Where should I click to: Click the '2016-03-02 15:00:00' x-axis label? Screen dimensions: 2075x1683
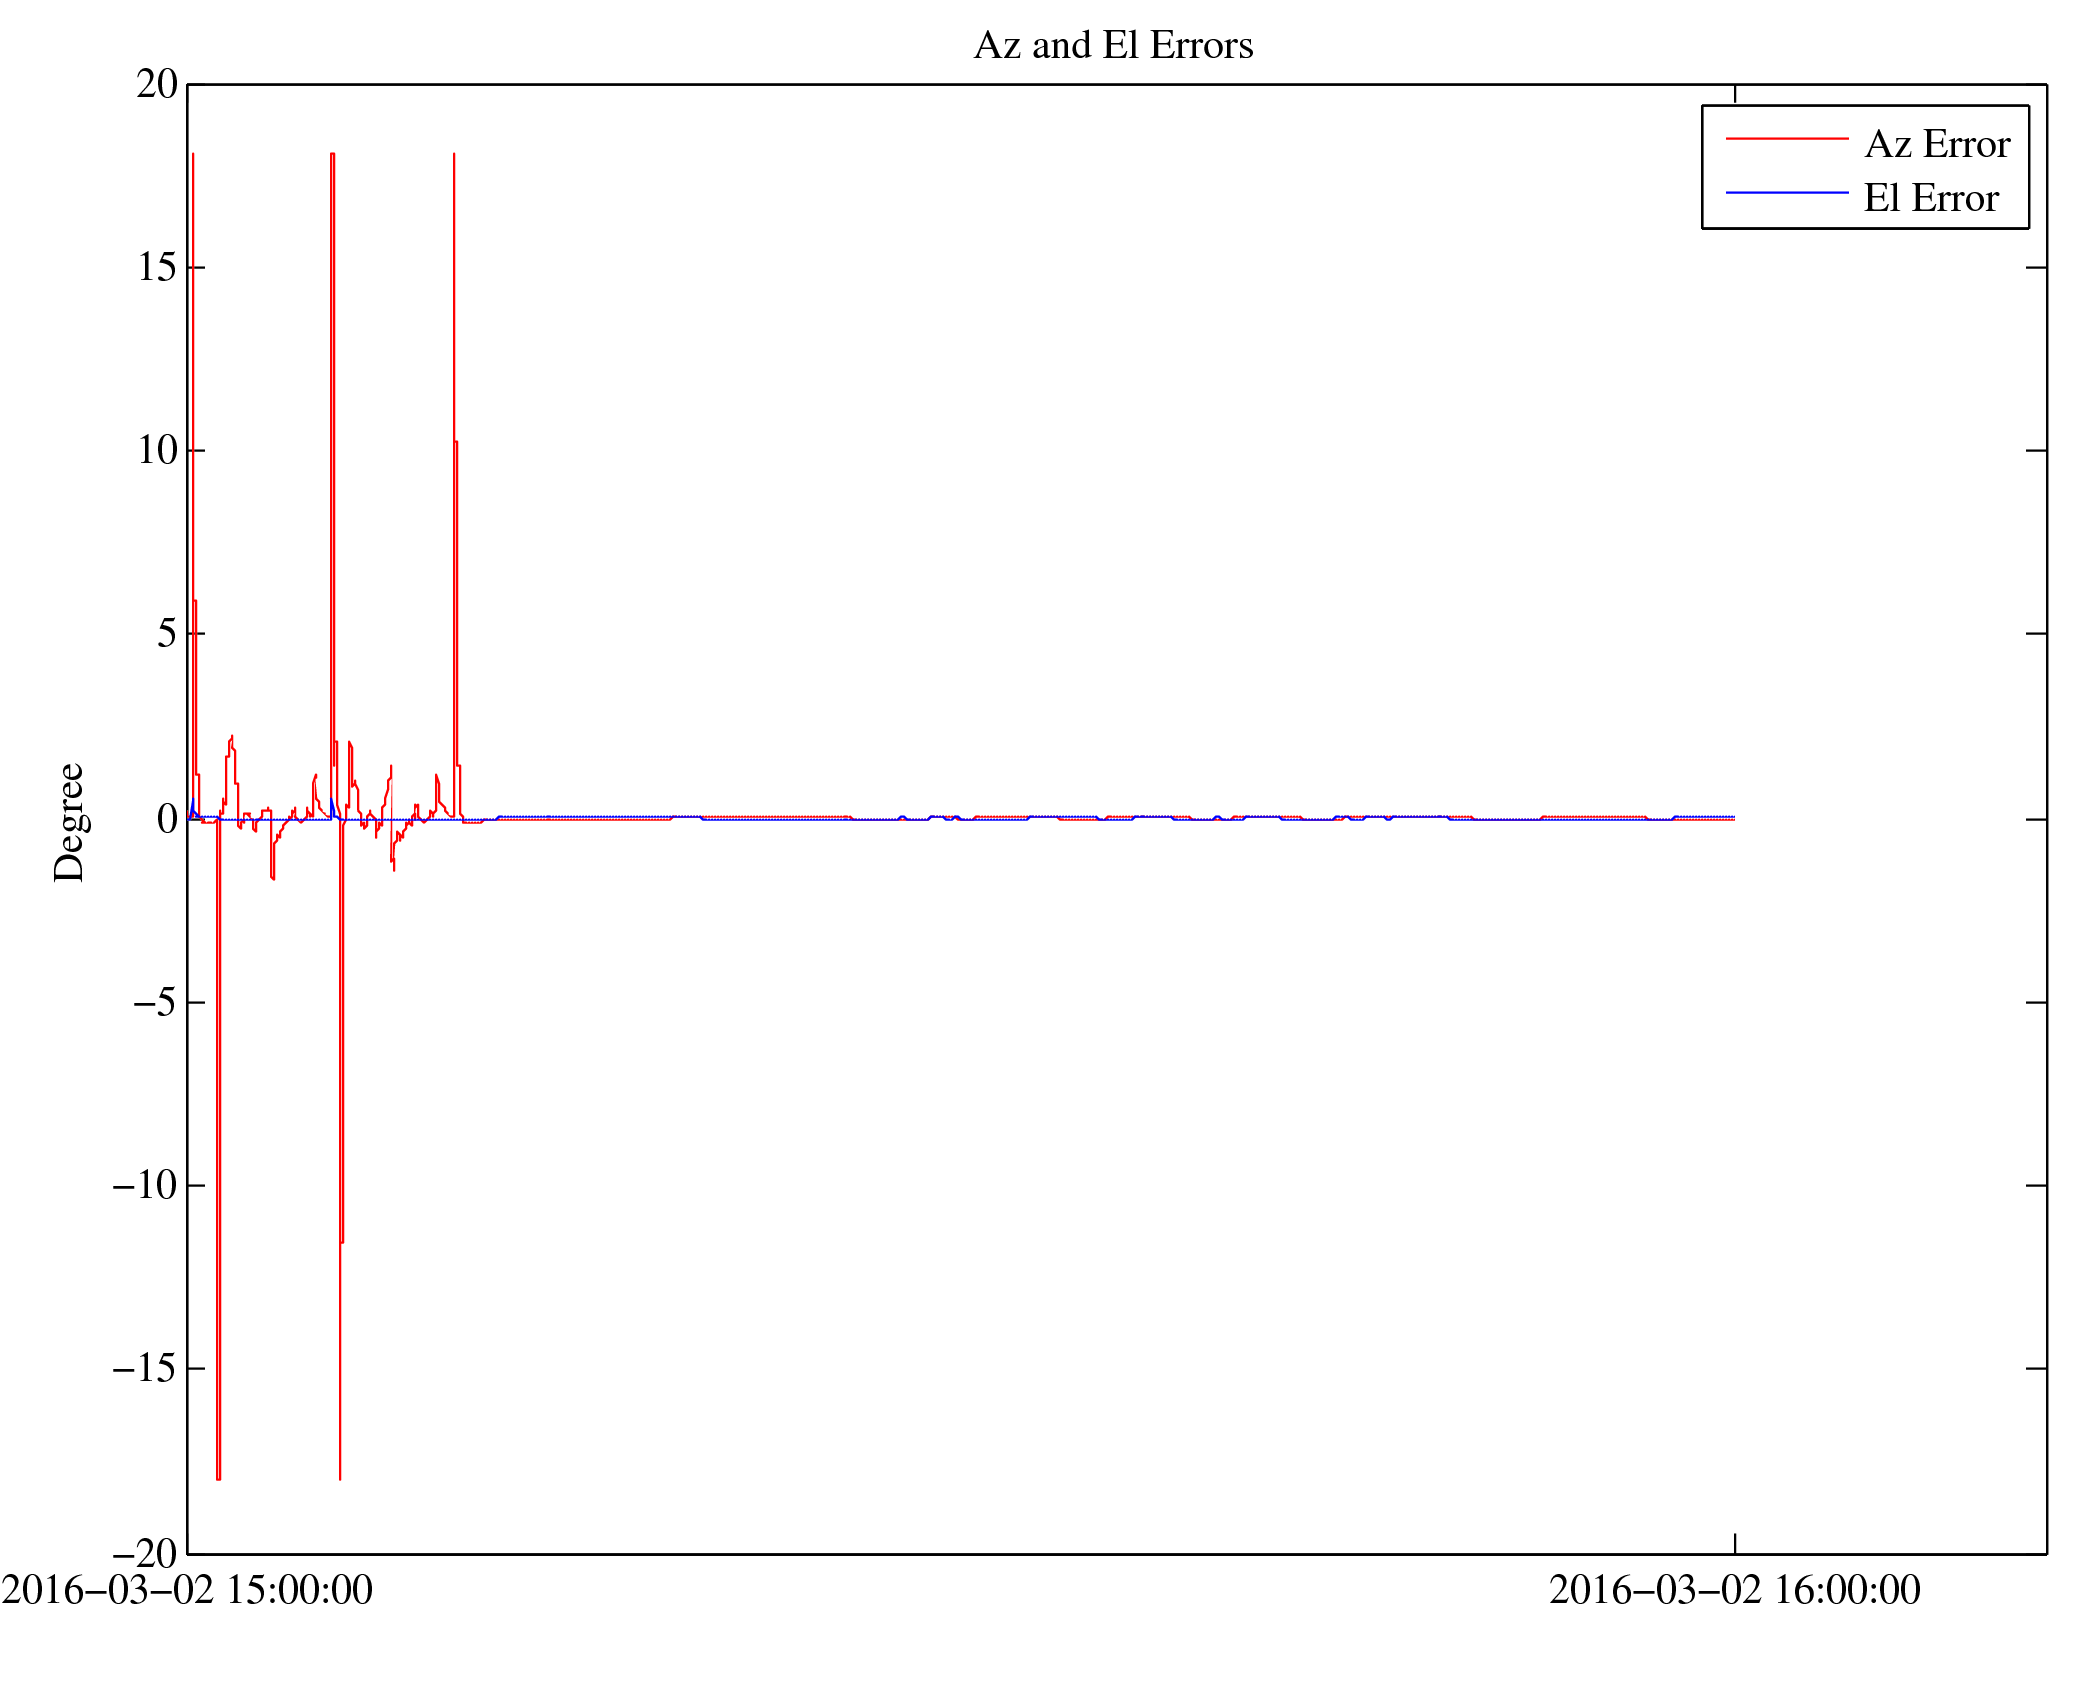click(x=187, y=1590)
